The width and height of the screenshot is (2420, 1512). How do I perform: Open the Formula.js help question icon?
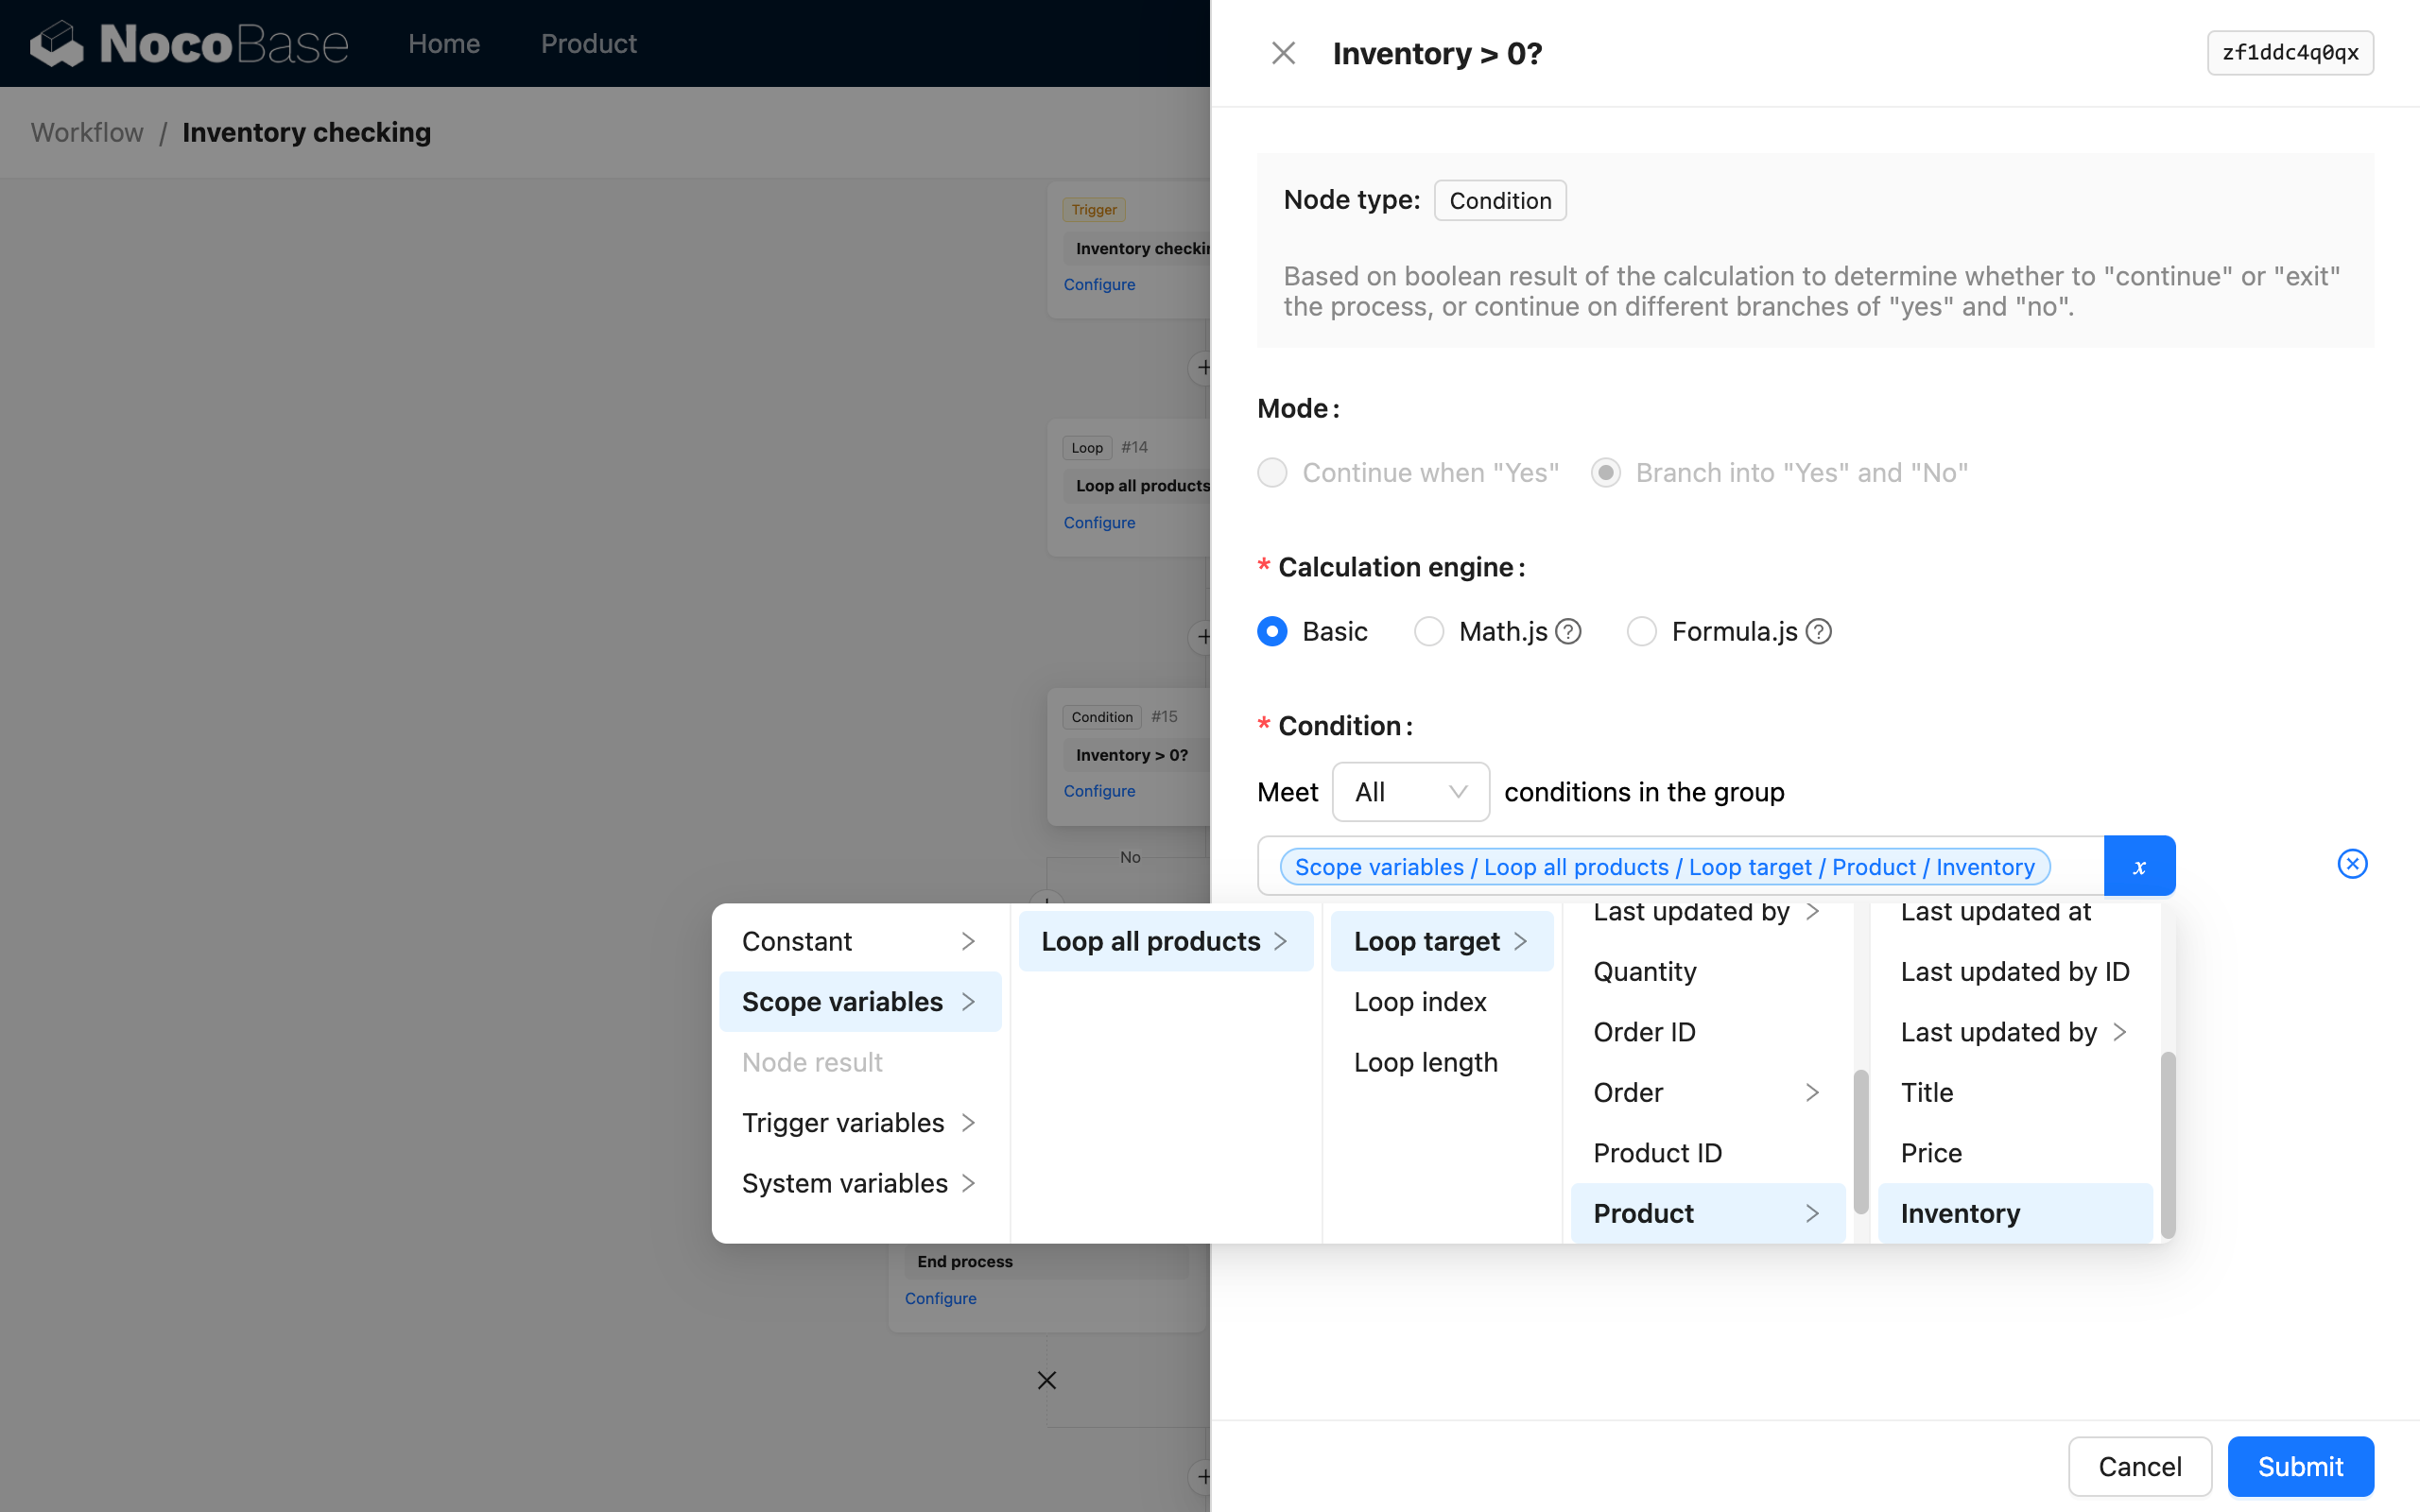[1818, 632]
